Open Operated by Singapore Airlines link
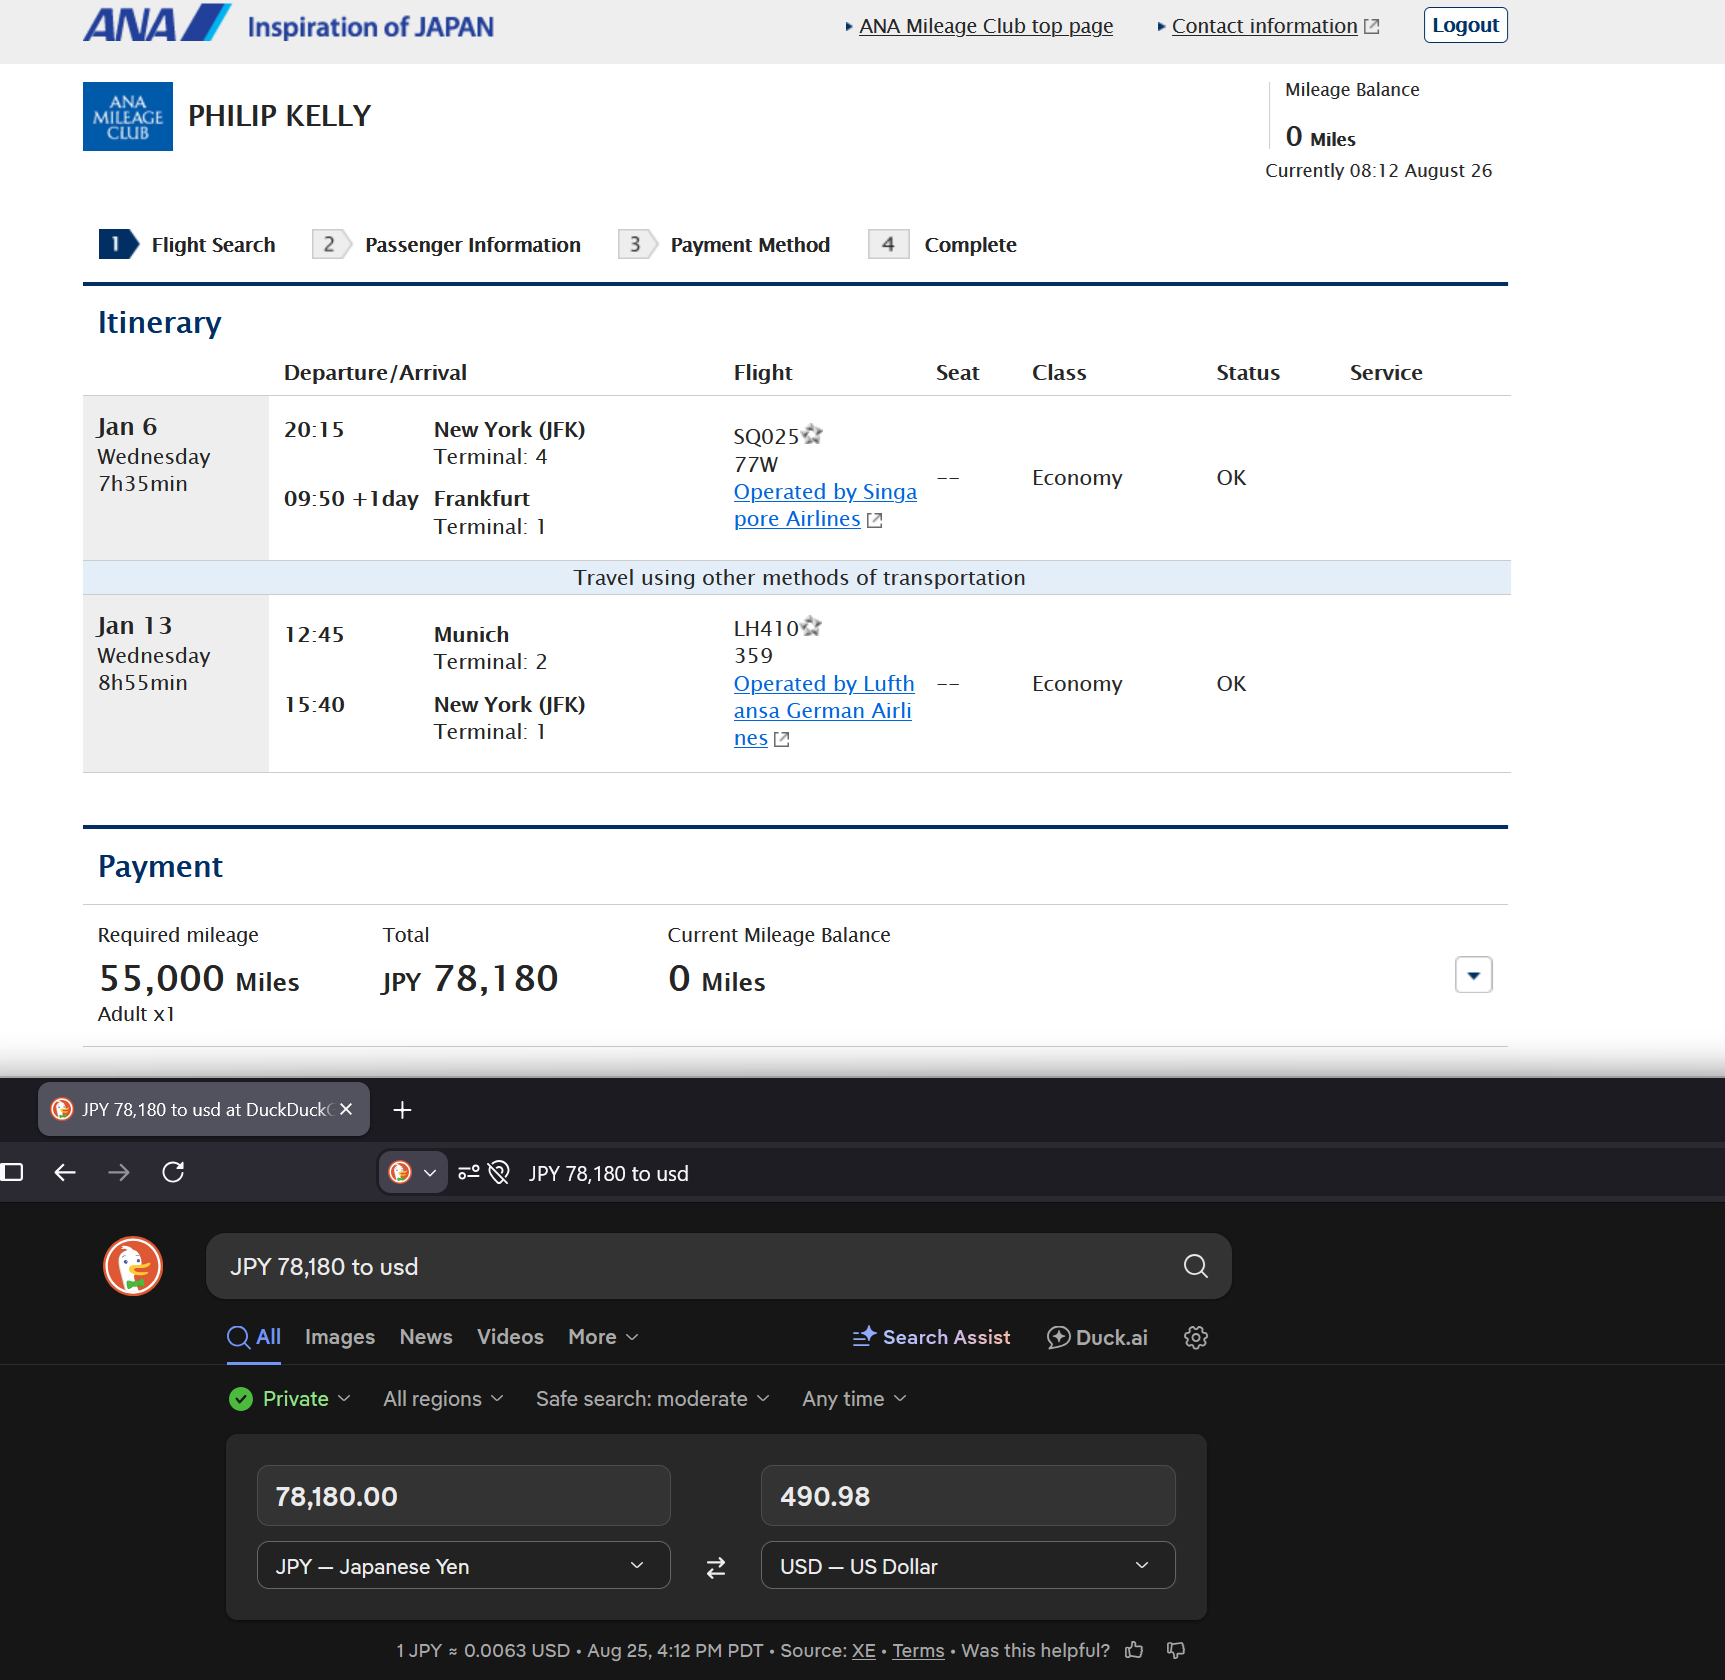The height and width of the screenshot is (1680, 1725). coord(825,505)
